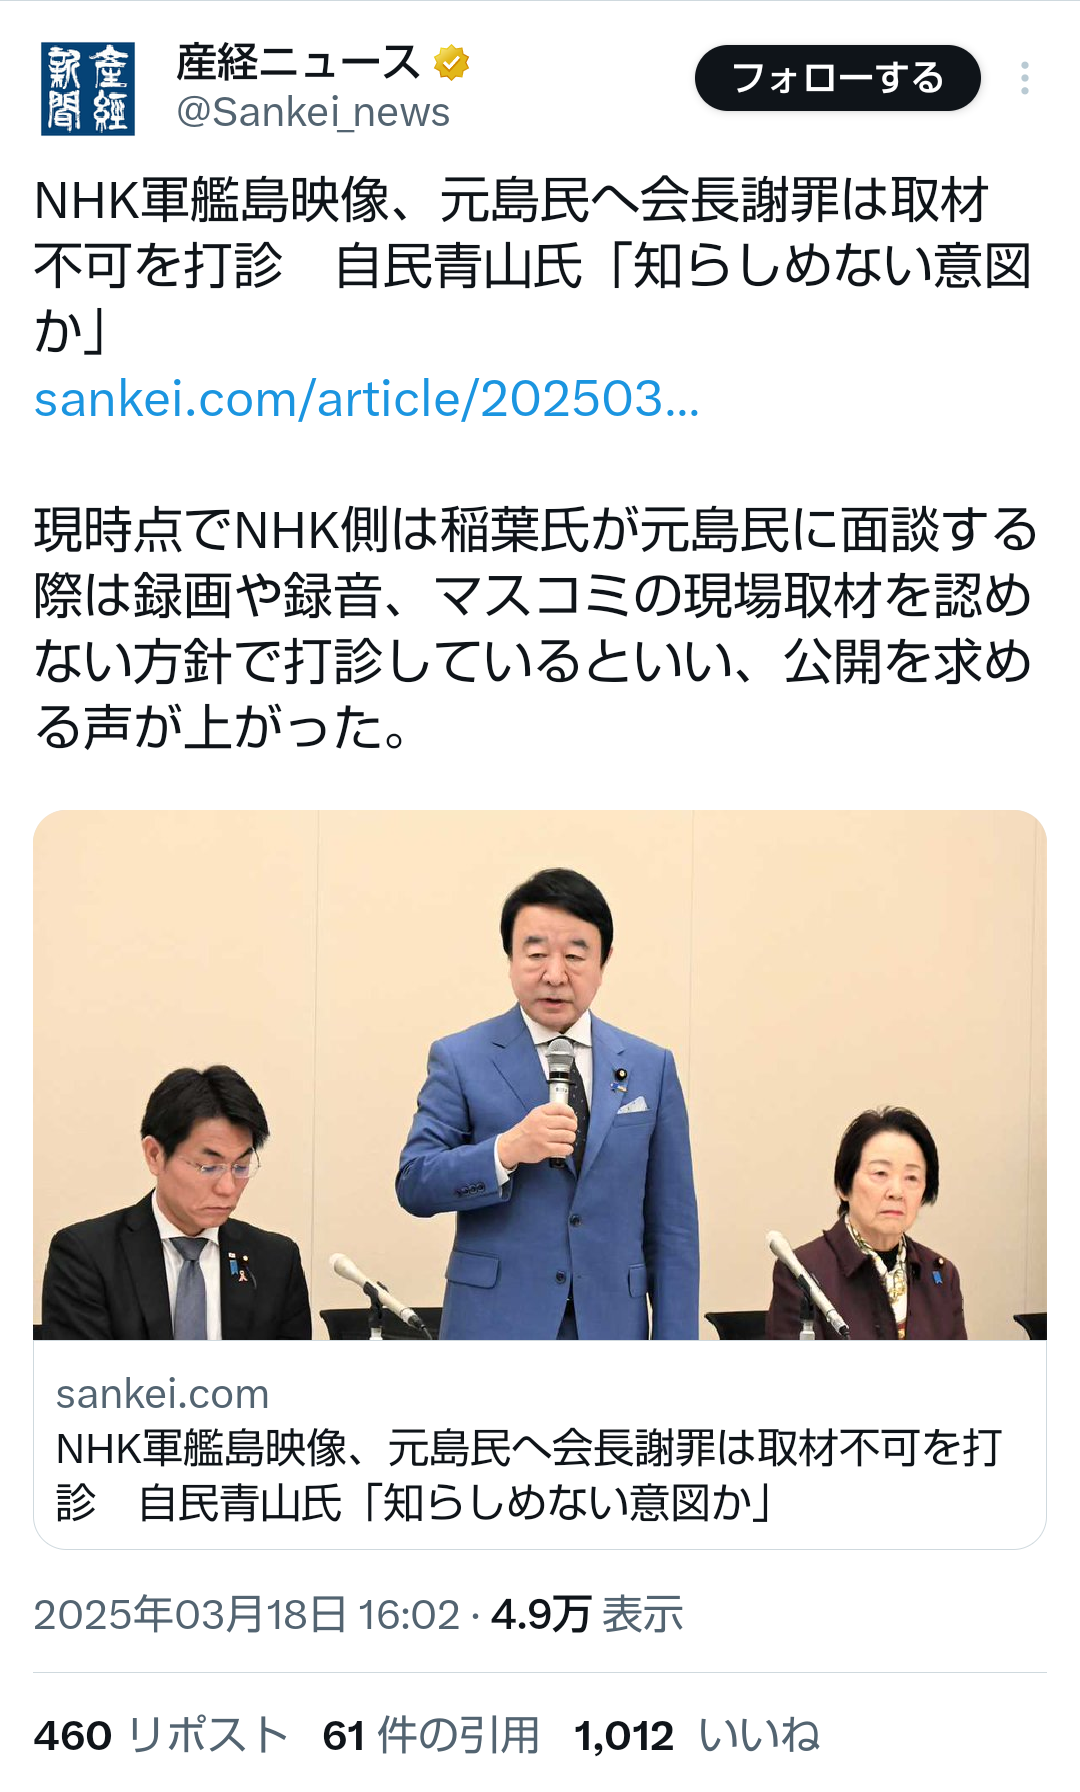
Task: Open the card title NHK軍艦島映像 below photo
Action: point(529,1475)
